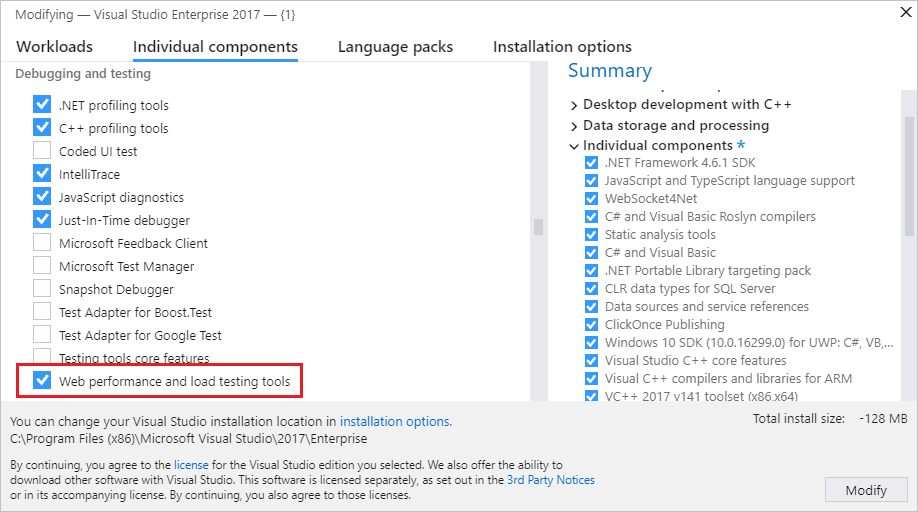Check Microsoft Test Manager
This screenshot has width=918, height=512.
(42, 266)
